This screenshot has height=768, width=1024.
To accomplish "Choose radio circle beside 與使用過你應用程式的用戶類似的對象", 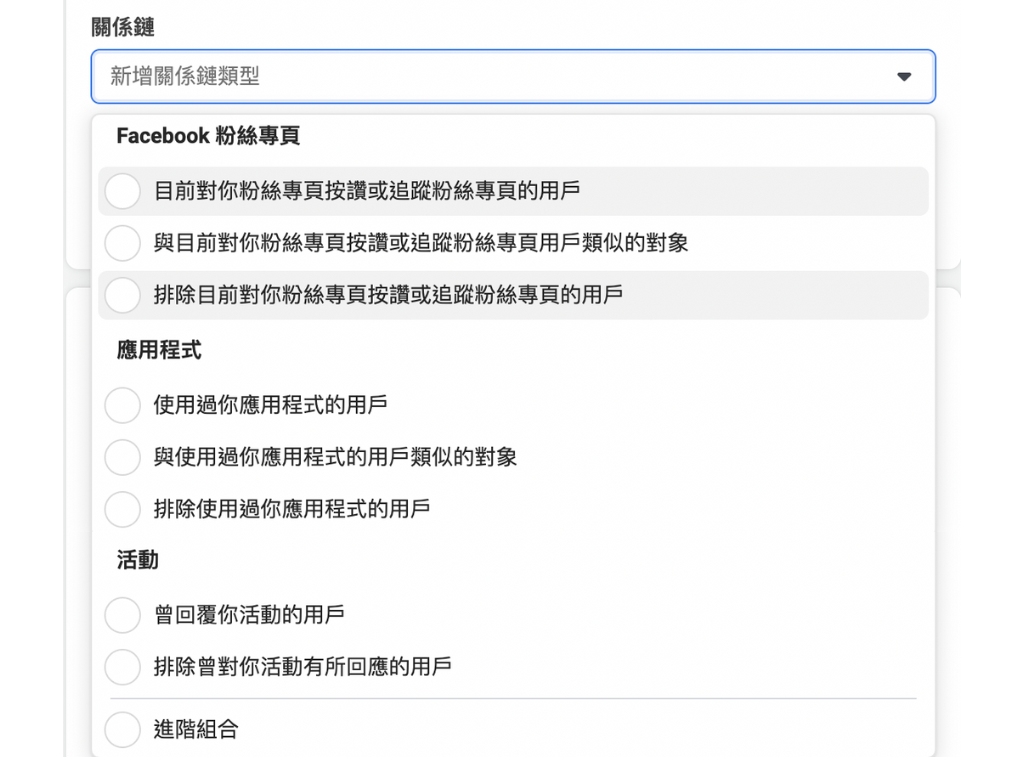I will (x=122, y=457).
